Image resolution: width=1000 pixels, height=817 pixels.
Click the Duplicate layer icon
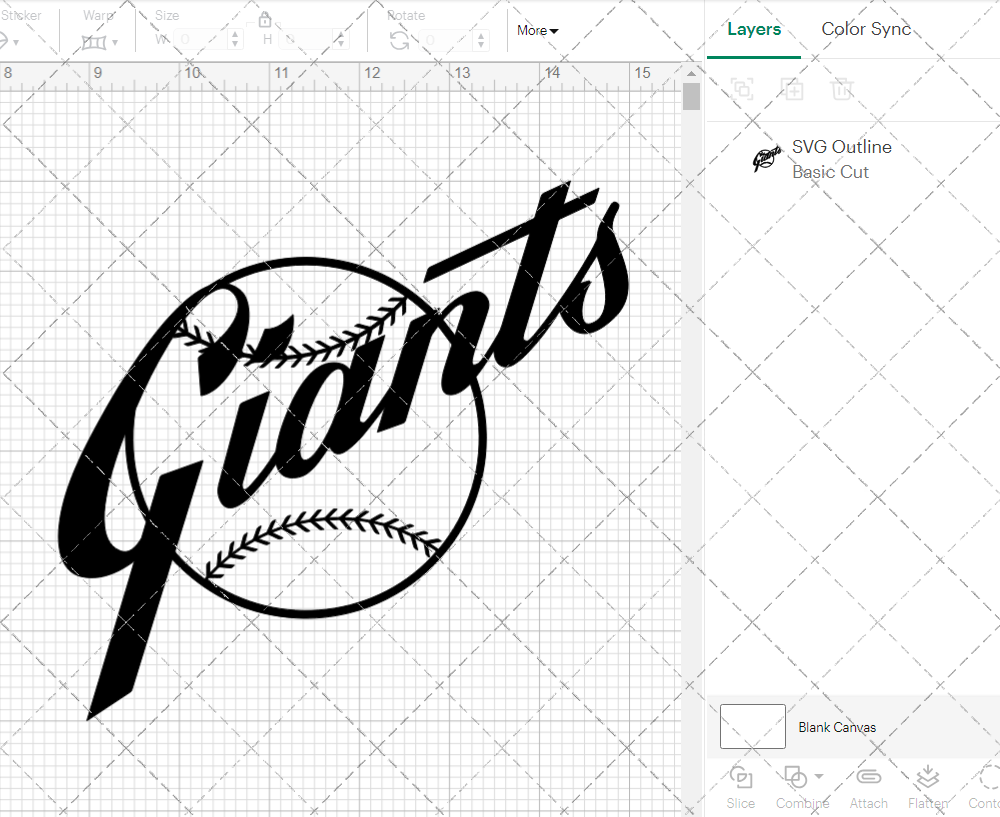click(792, 89)
